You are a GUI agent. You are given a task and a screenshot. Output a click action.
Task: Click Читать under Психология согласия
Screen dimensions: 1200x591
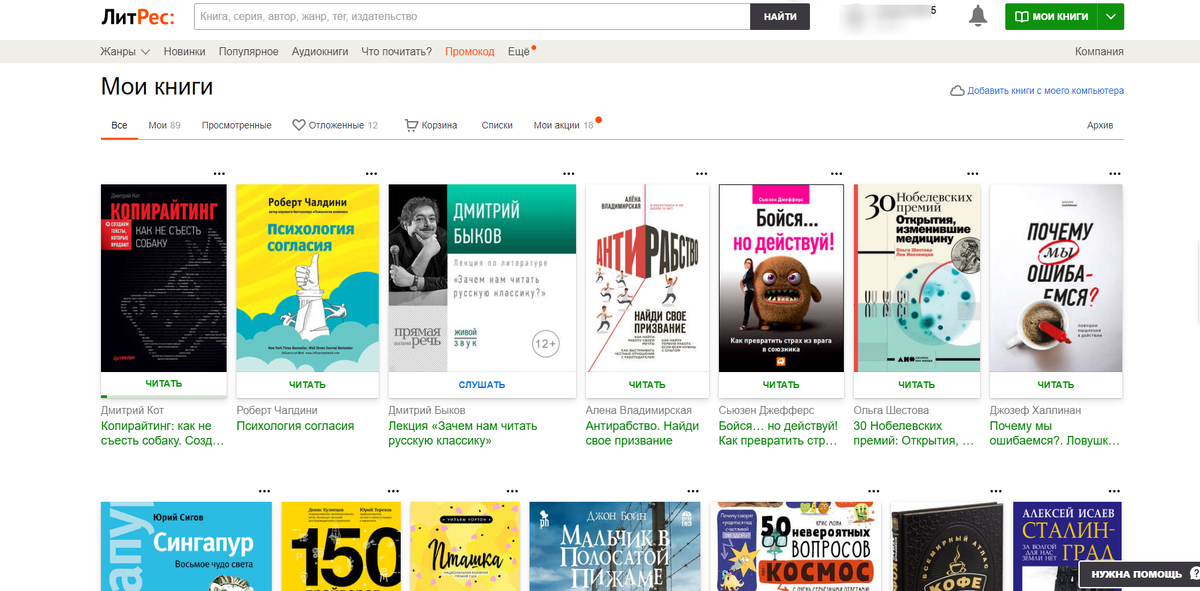pos(308,385)
